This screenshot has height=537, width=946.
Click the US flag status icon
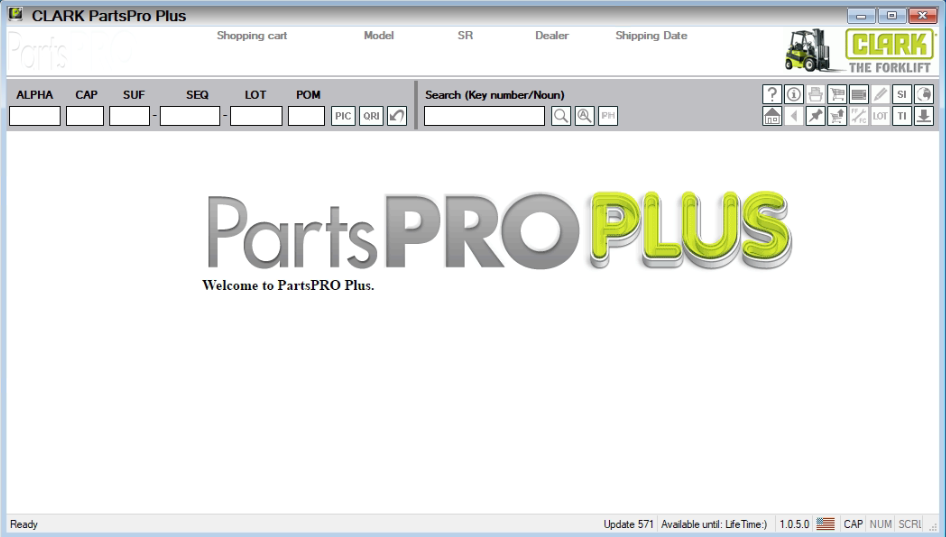[825, 524]
